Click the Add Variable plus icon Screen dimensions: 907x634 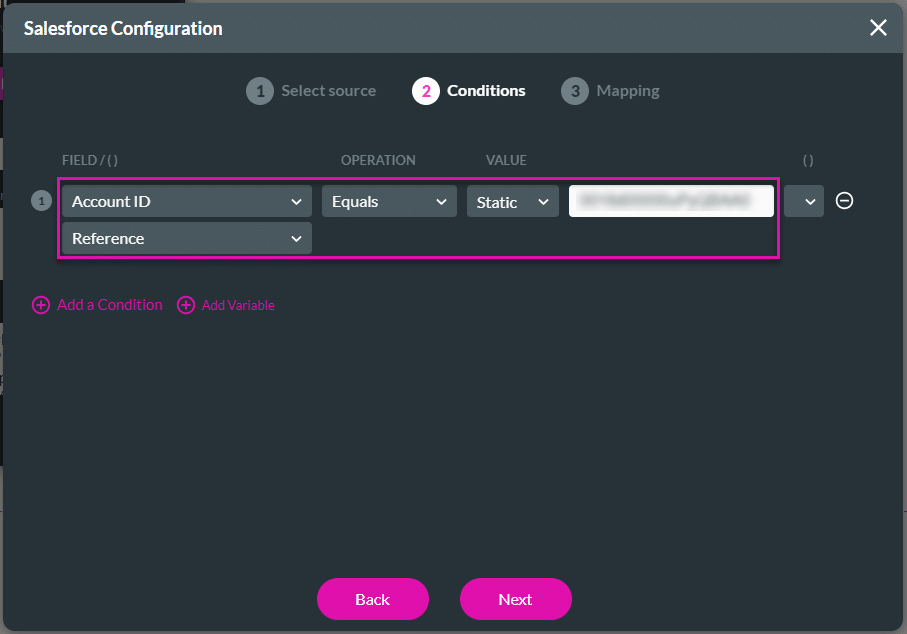186,305
